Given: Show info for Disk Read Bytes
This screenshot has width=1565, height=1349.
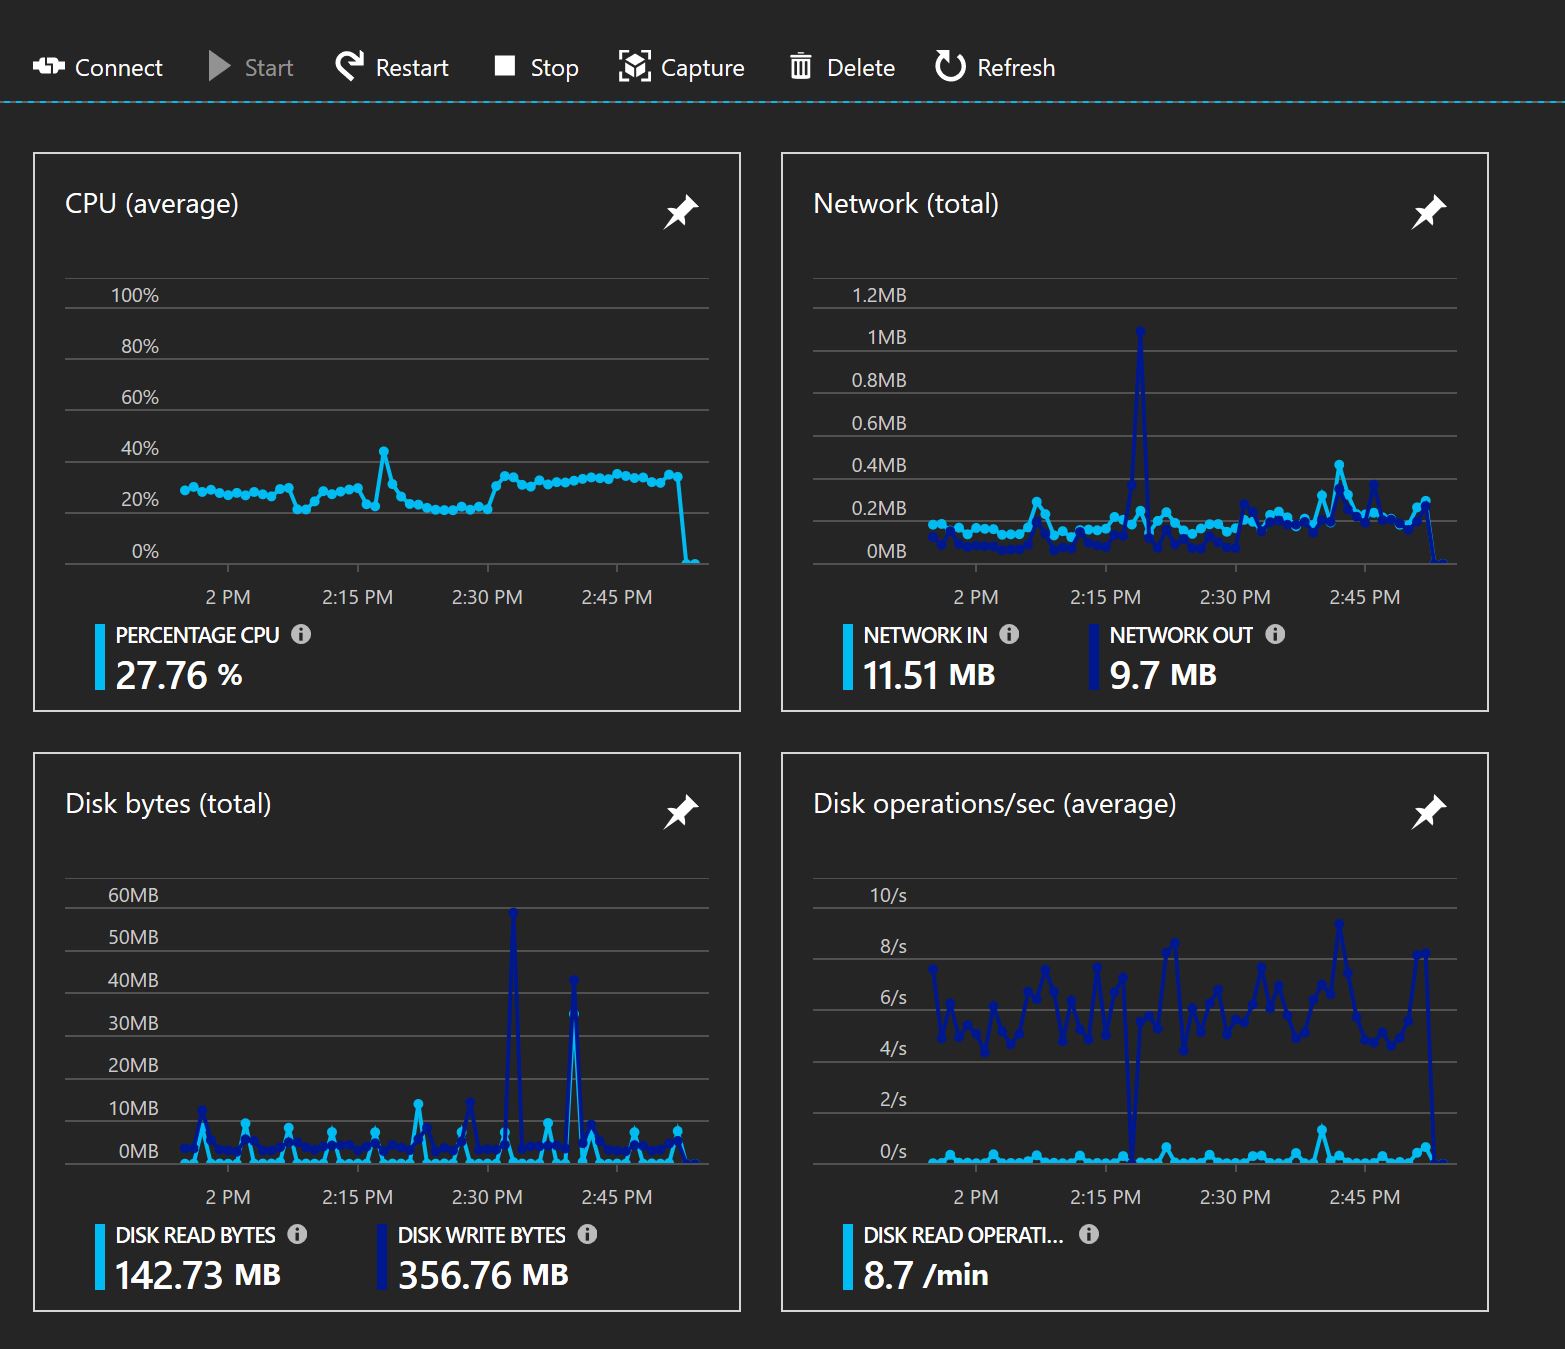Looking at the screenshot, I should (x=297, y=1234).
